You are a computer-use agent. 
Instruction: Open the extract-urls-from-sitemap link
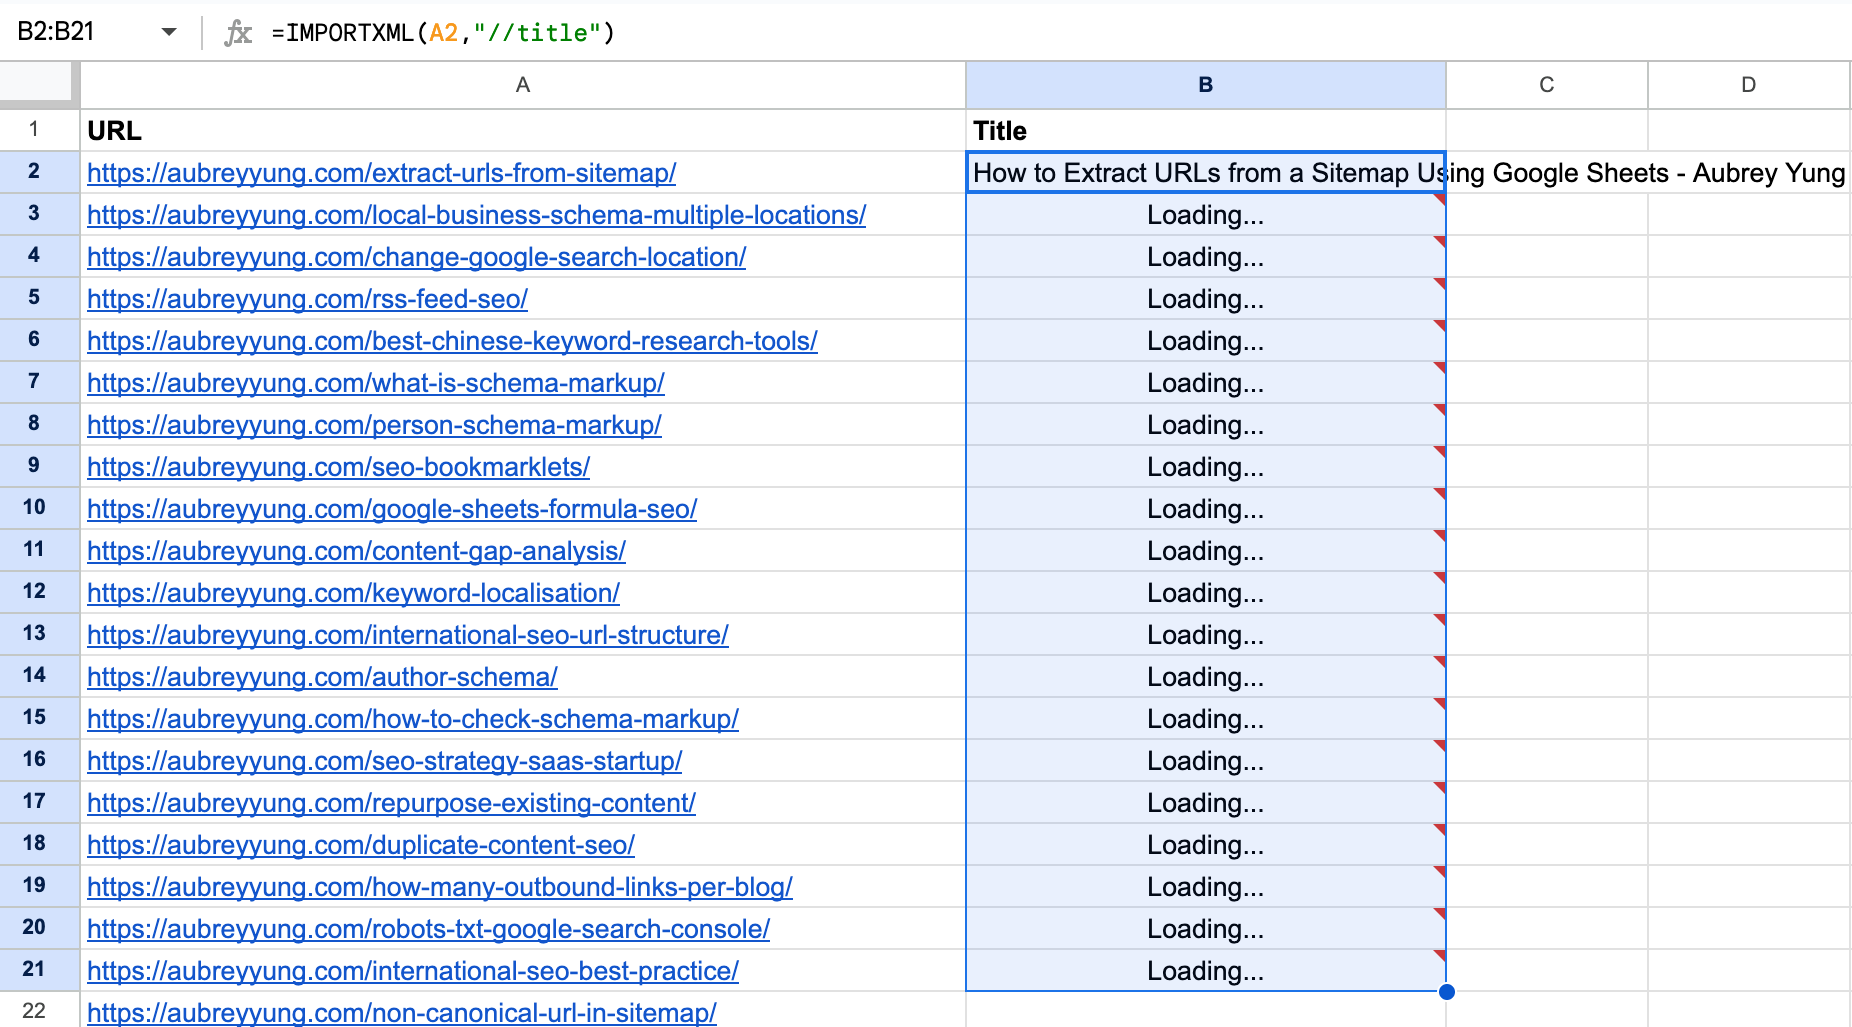pos(382,173)
